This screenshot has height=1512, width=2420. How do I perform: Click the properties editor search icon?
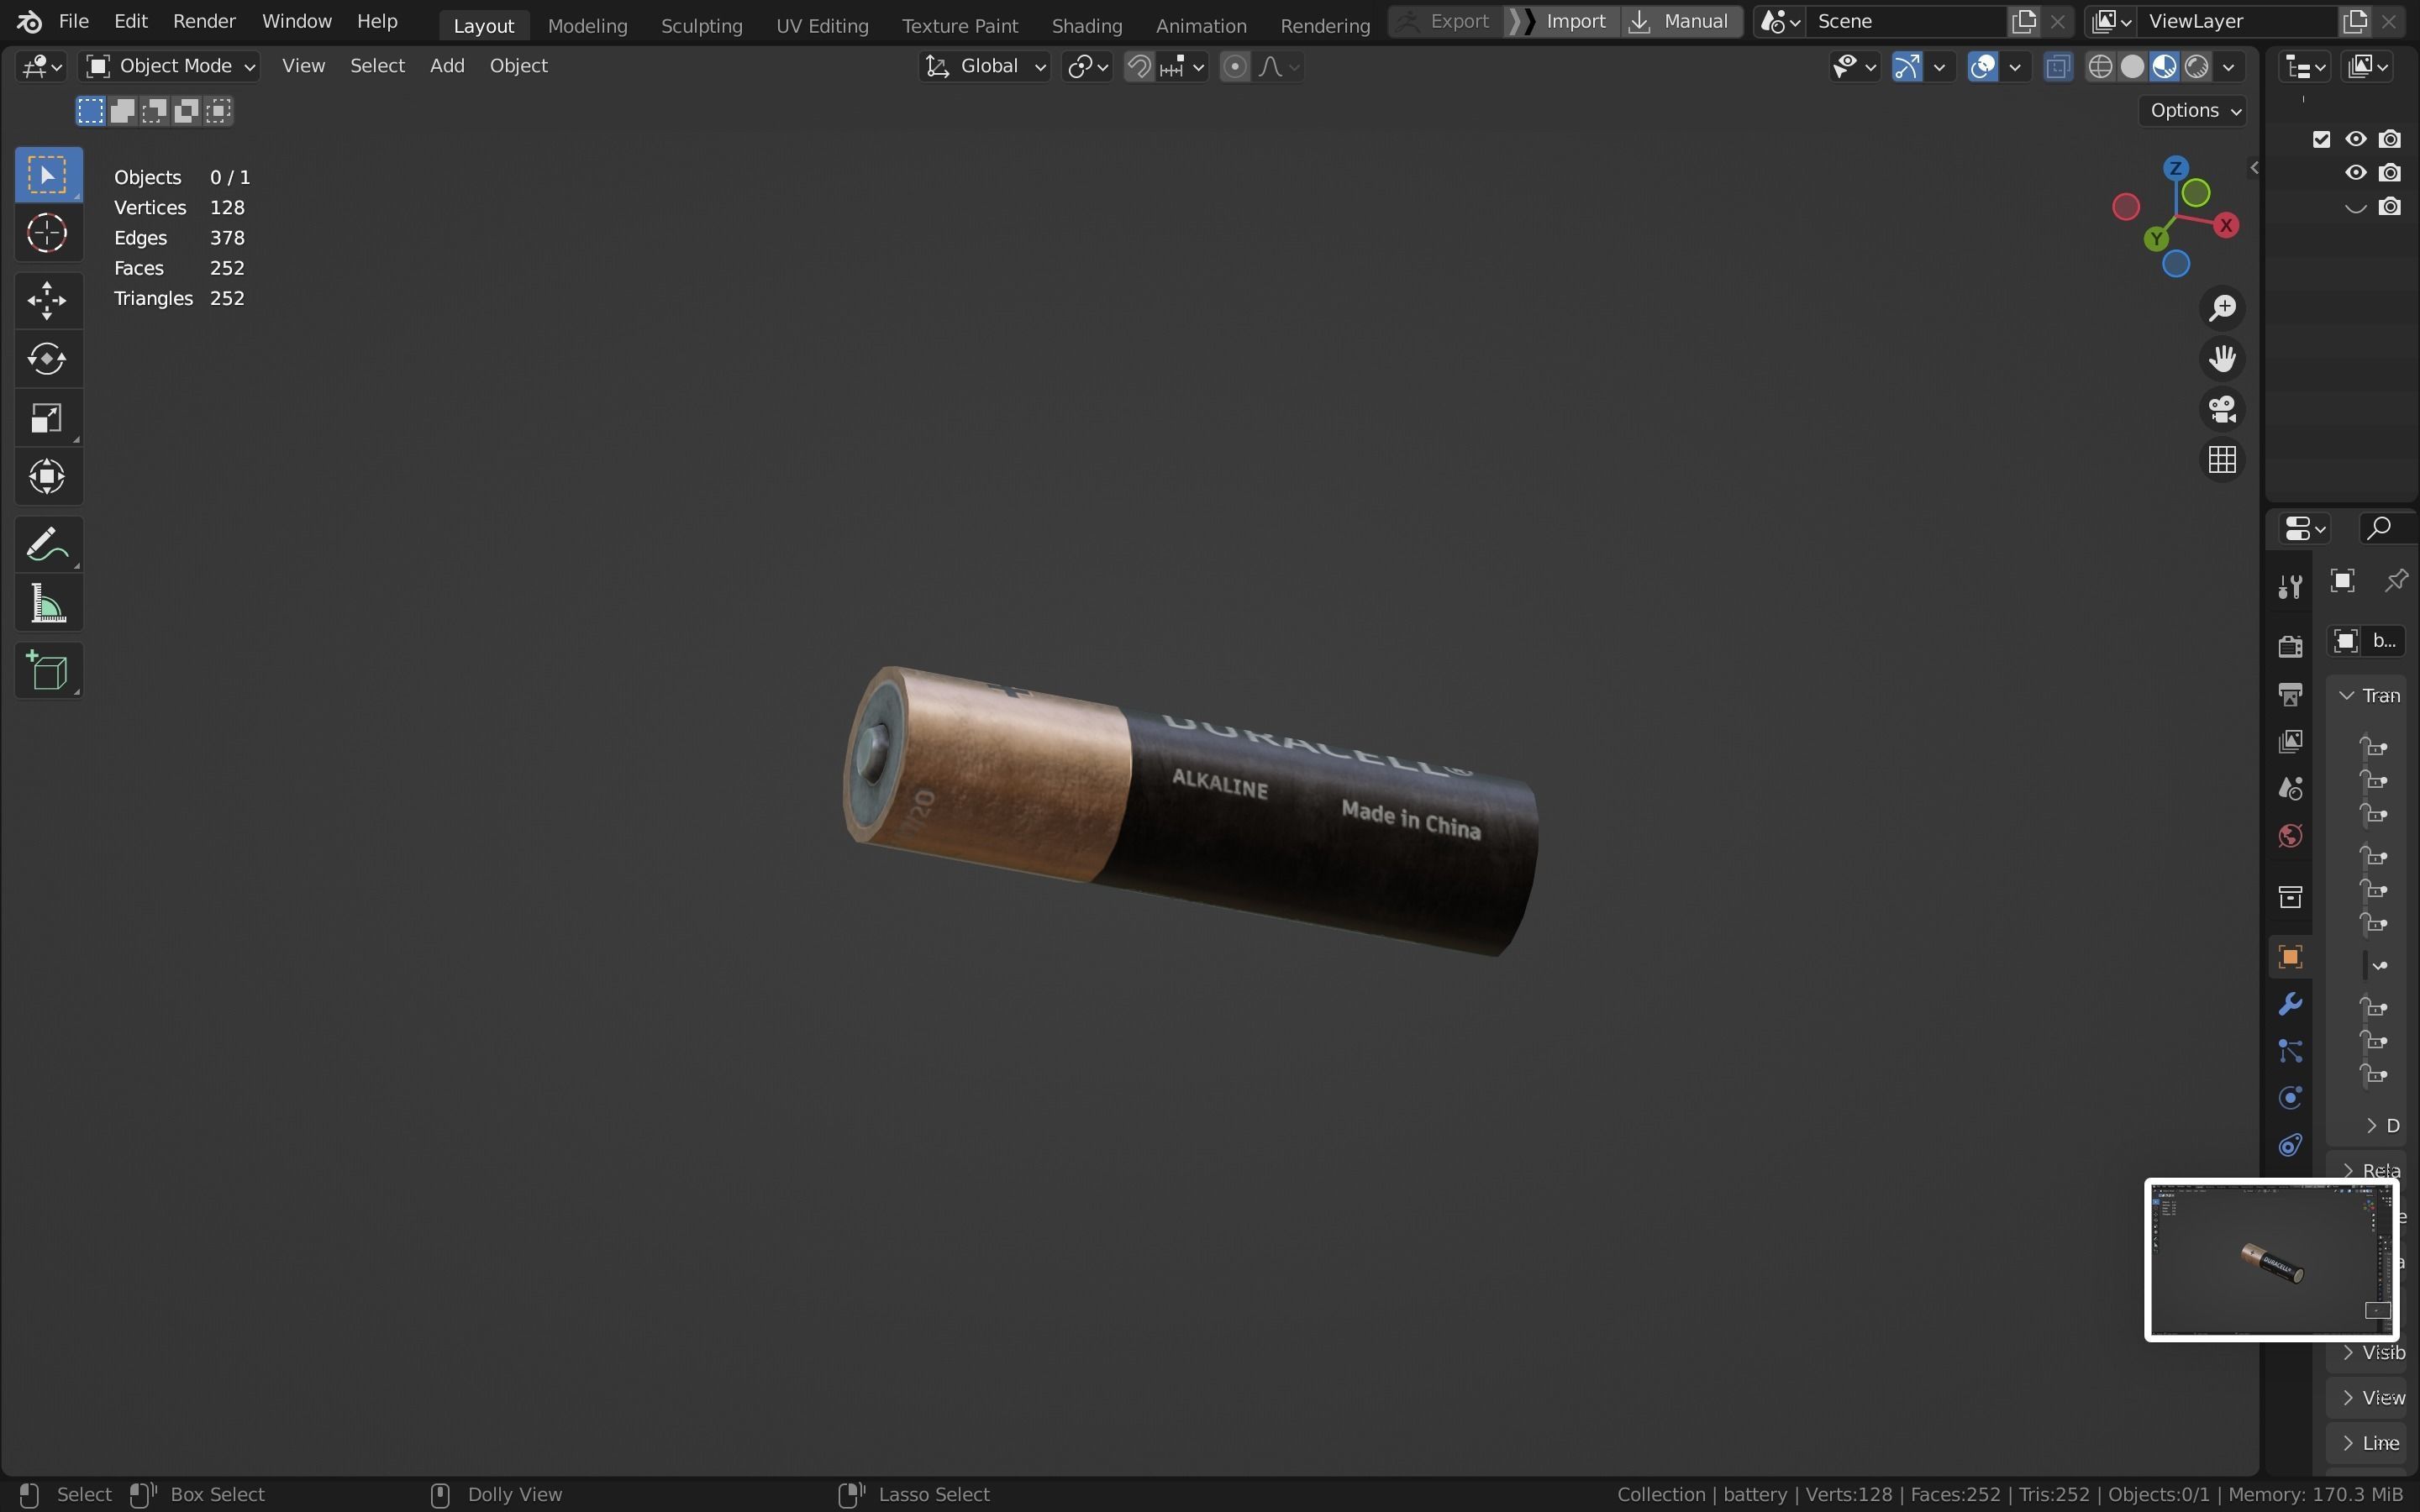[2380, 527]
